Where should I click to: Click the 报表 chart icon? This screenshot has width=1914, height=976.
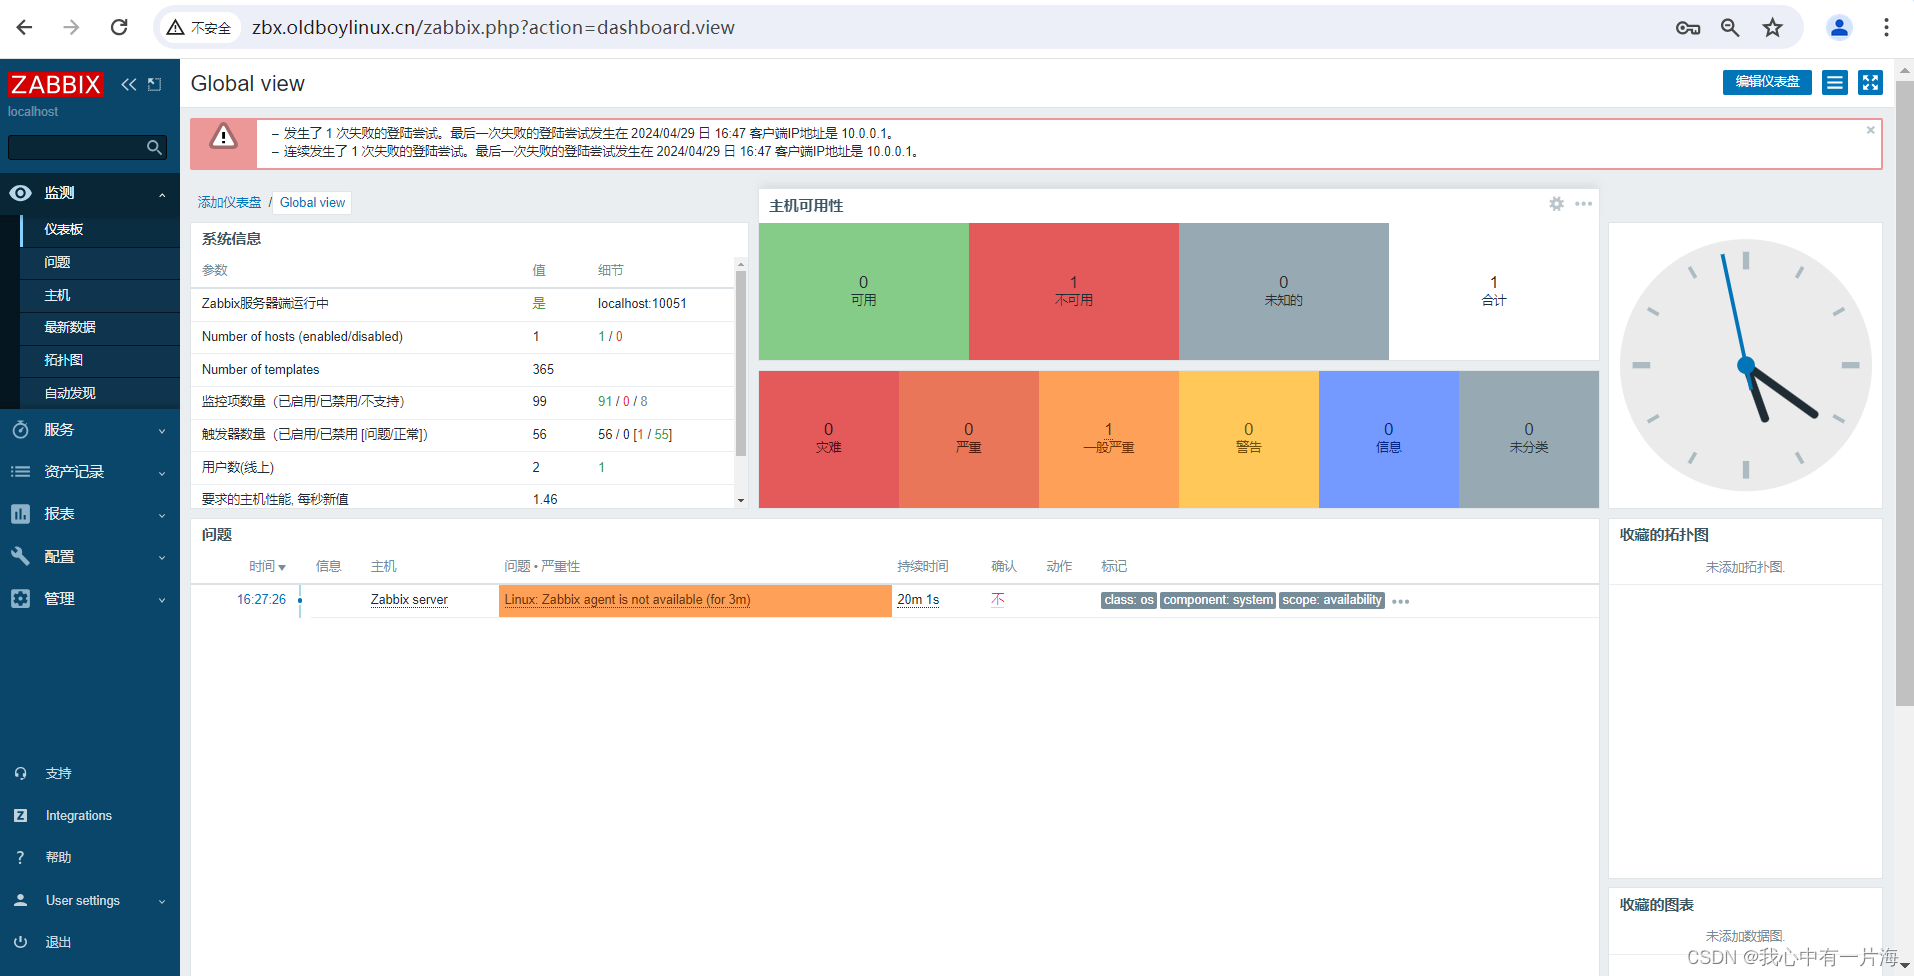20,514
